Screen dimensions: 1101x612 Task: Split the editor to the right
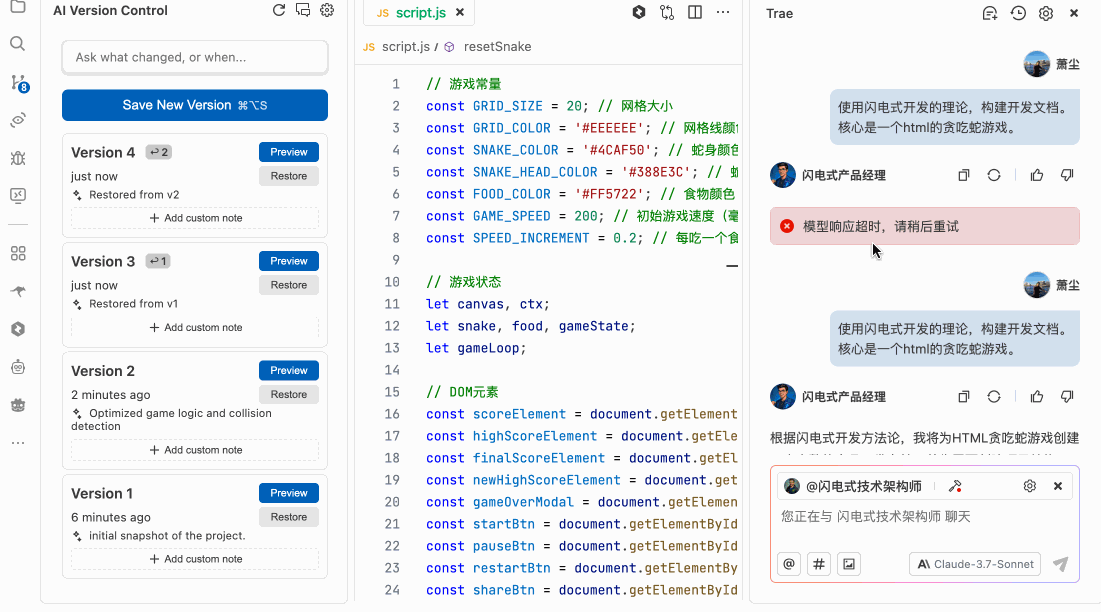click(x=695, y=12)
